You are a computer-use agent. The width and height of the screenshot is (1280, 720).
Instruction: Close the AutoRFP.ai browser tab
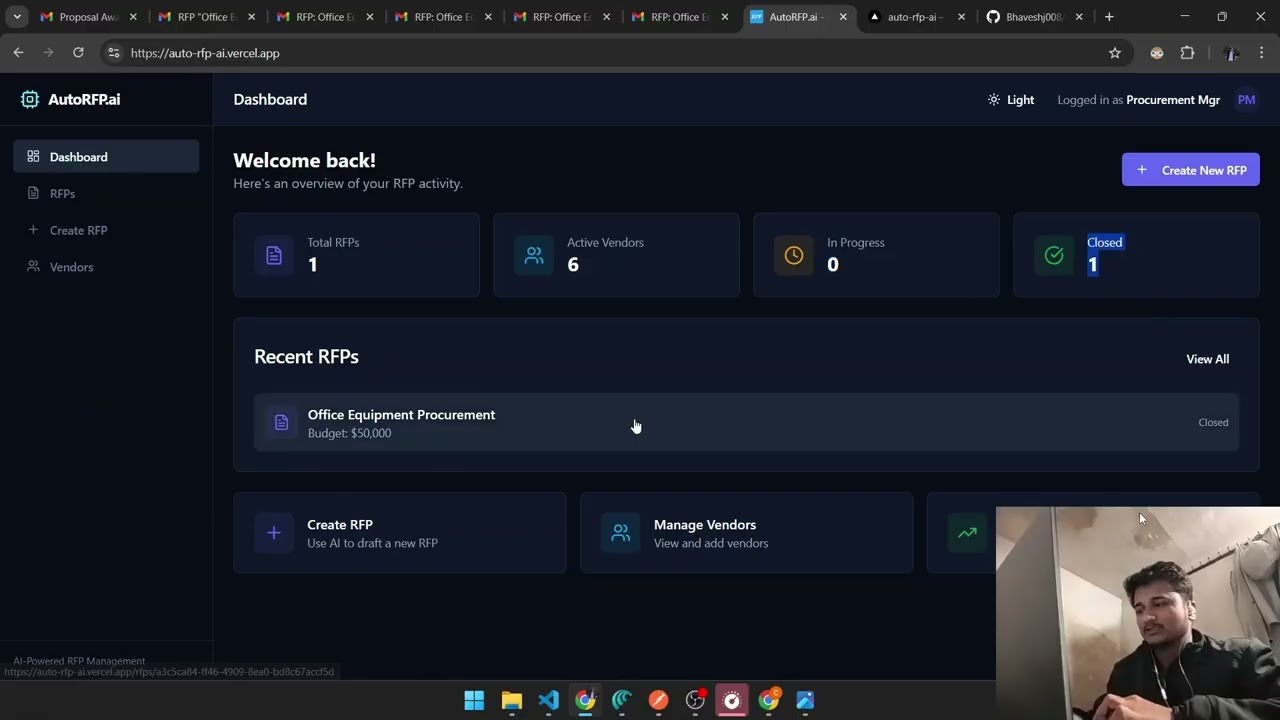pos(843,17)
